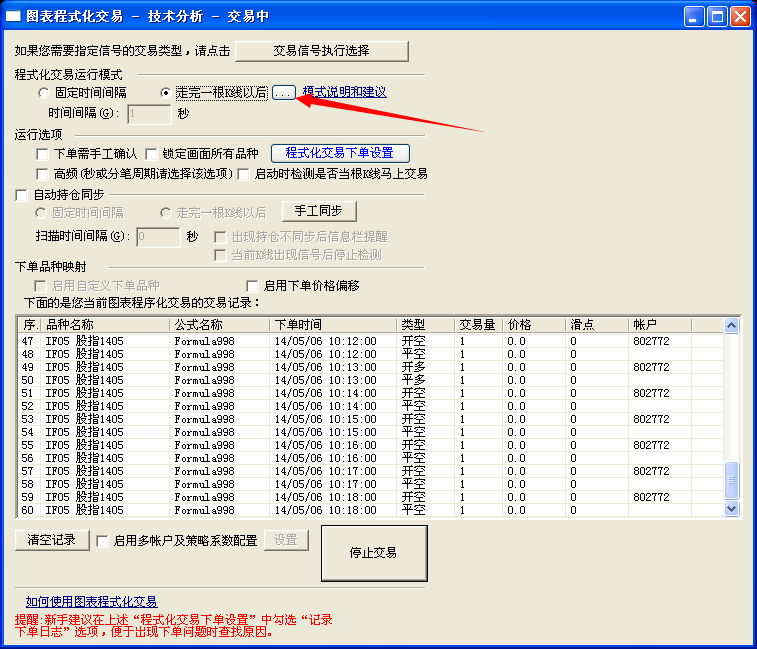
Task: Click the 类型 column header
Action: point(425,325)
